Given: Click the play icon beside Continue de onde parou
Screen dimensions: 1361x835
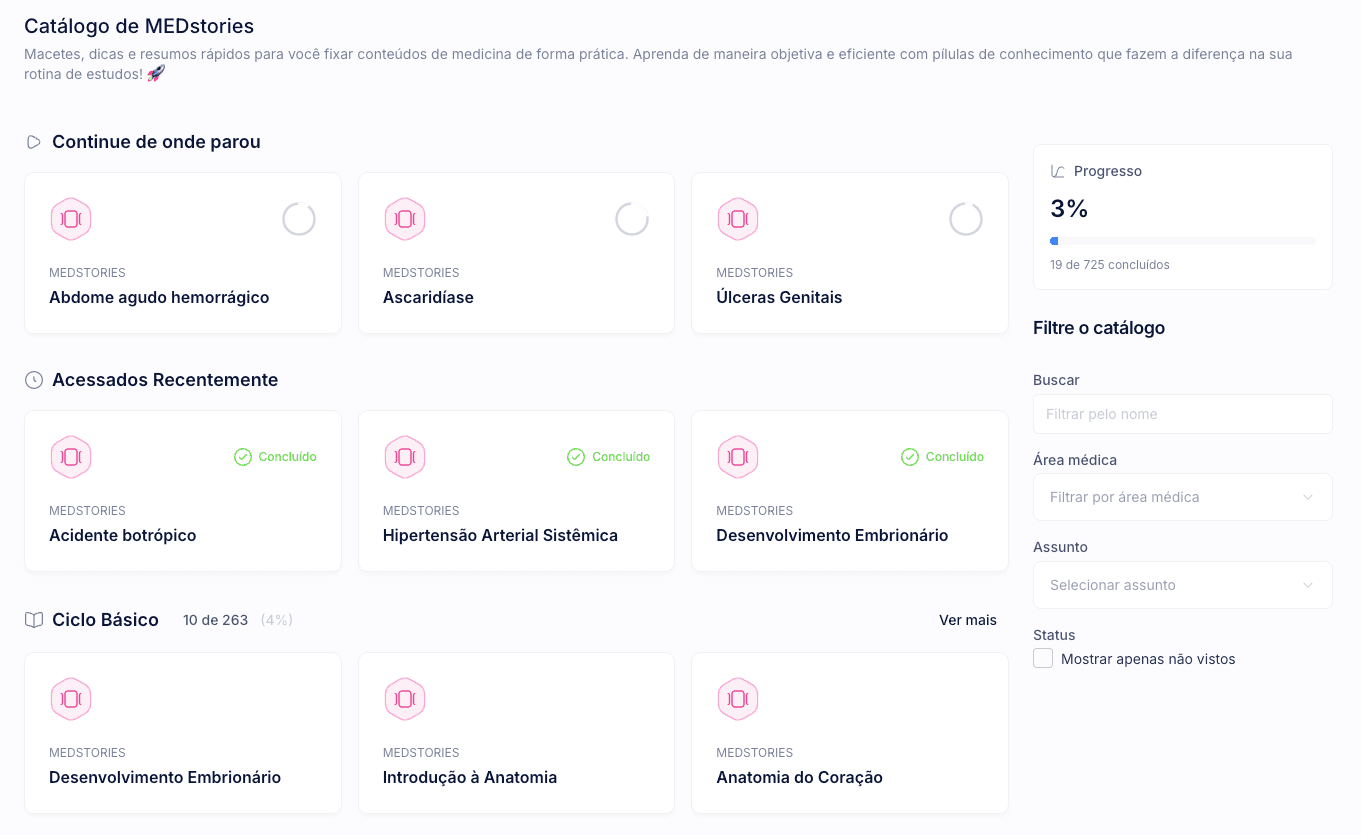Looking at the screenshot, I should pos(33,141).
